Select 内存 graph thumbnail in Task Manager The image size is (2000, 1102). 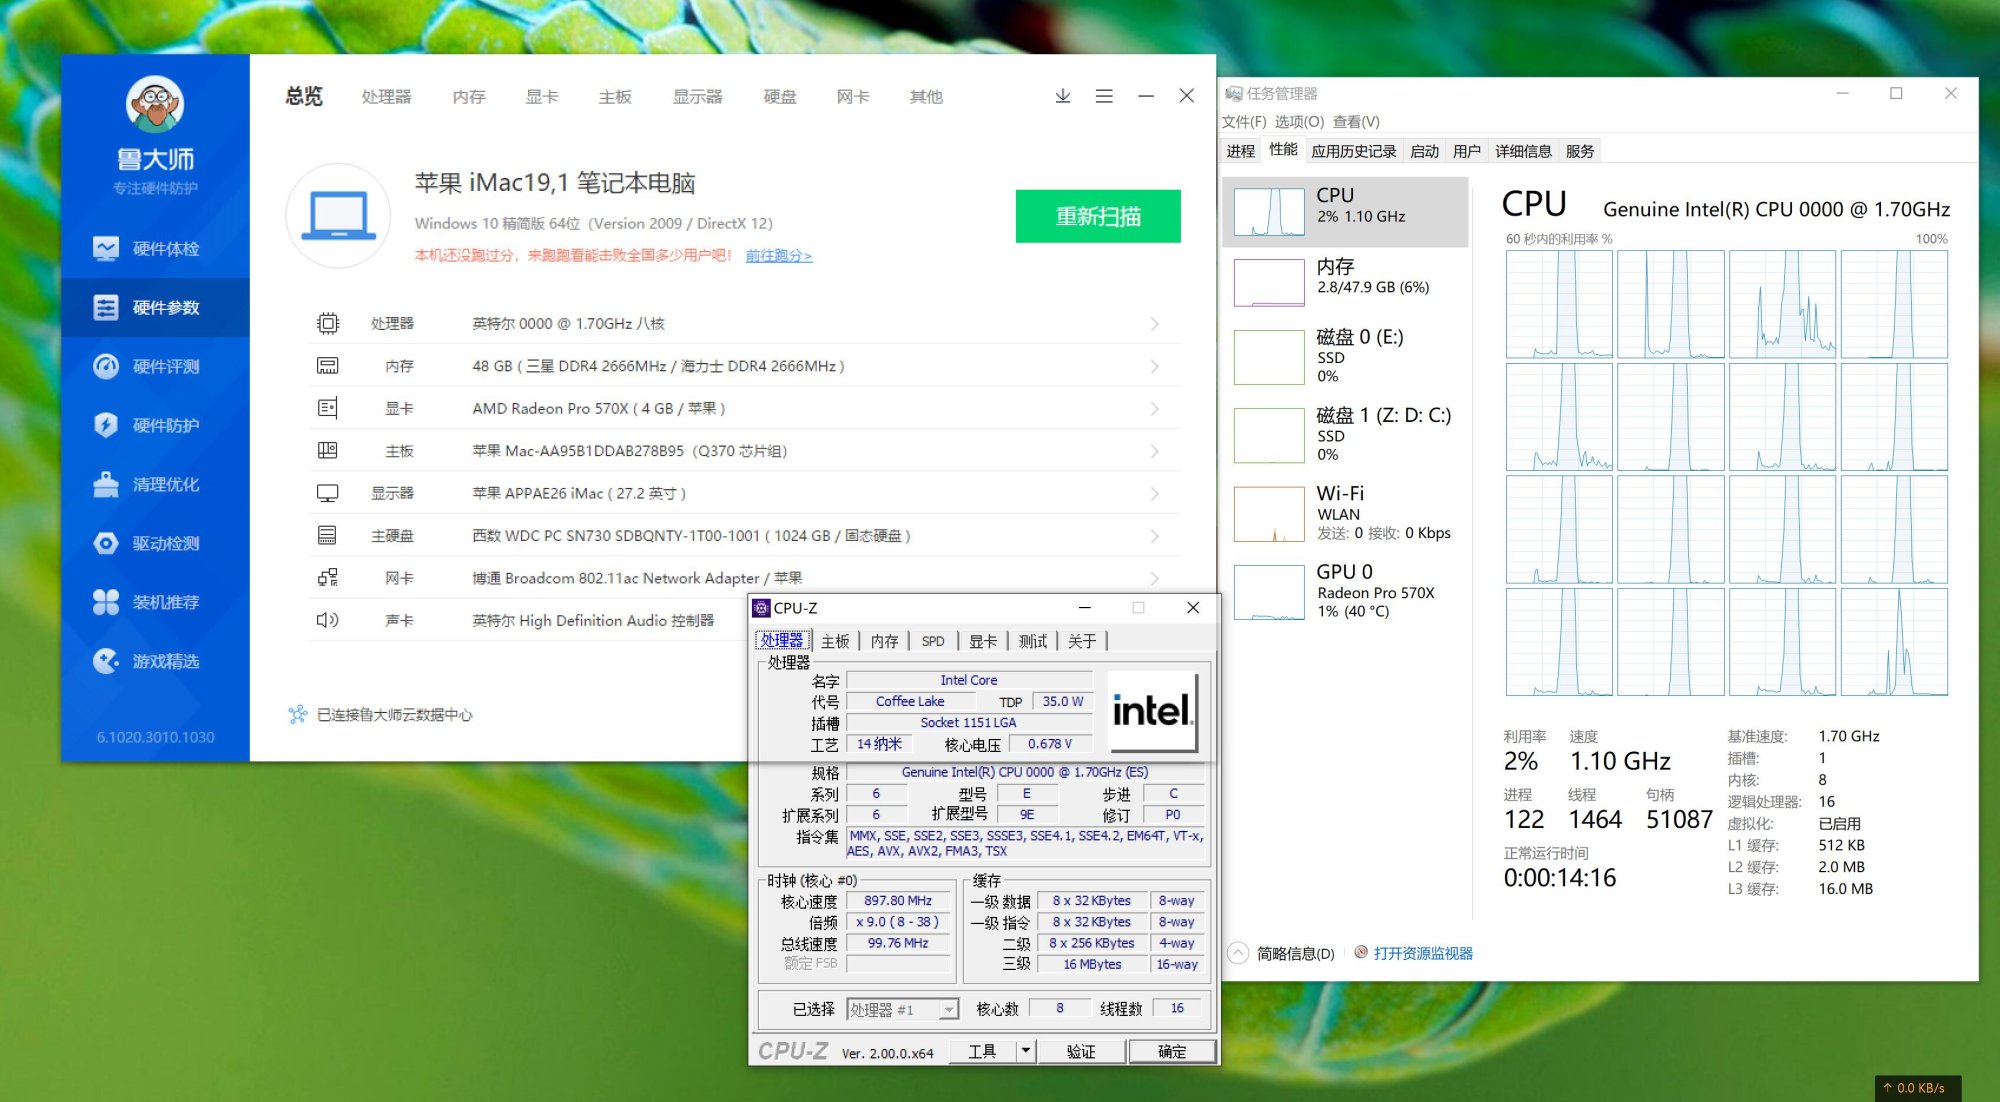coord(1269,282)
